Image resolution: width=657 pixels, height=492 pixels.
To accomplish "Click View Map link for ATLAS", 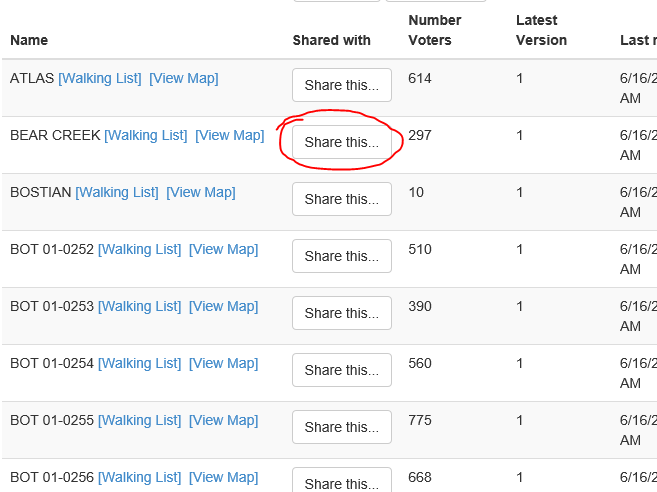I will click(x=183, y=78).
